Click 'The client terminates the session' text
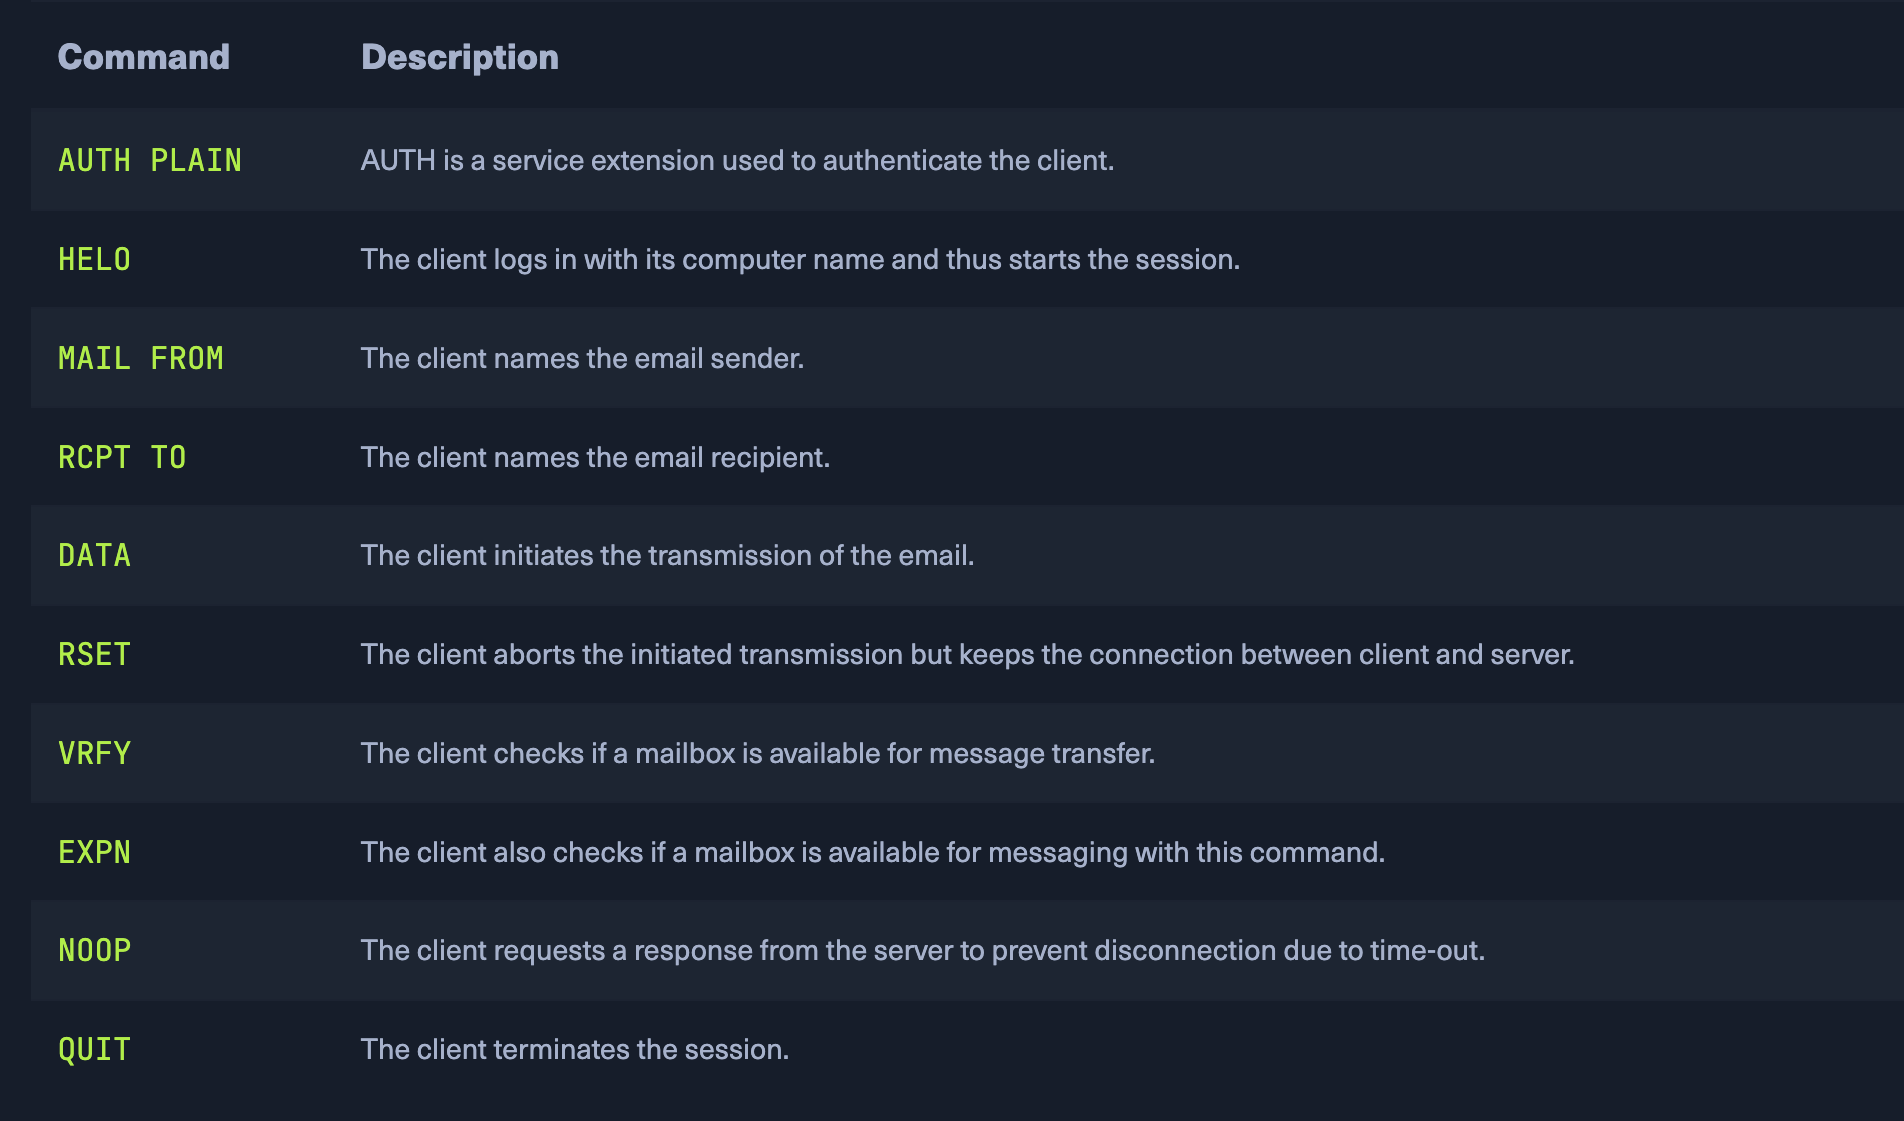1904x1121 pixels. pos(574,1049)
